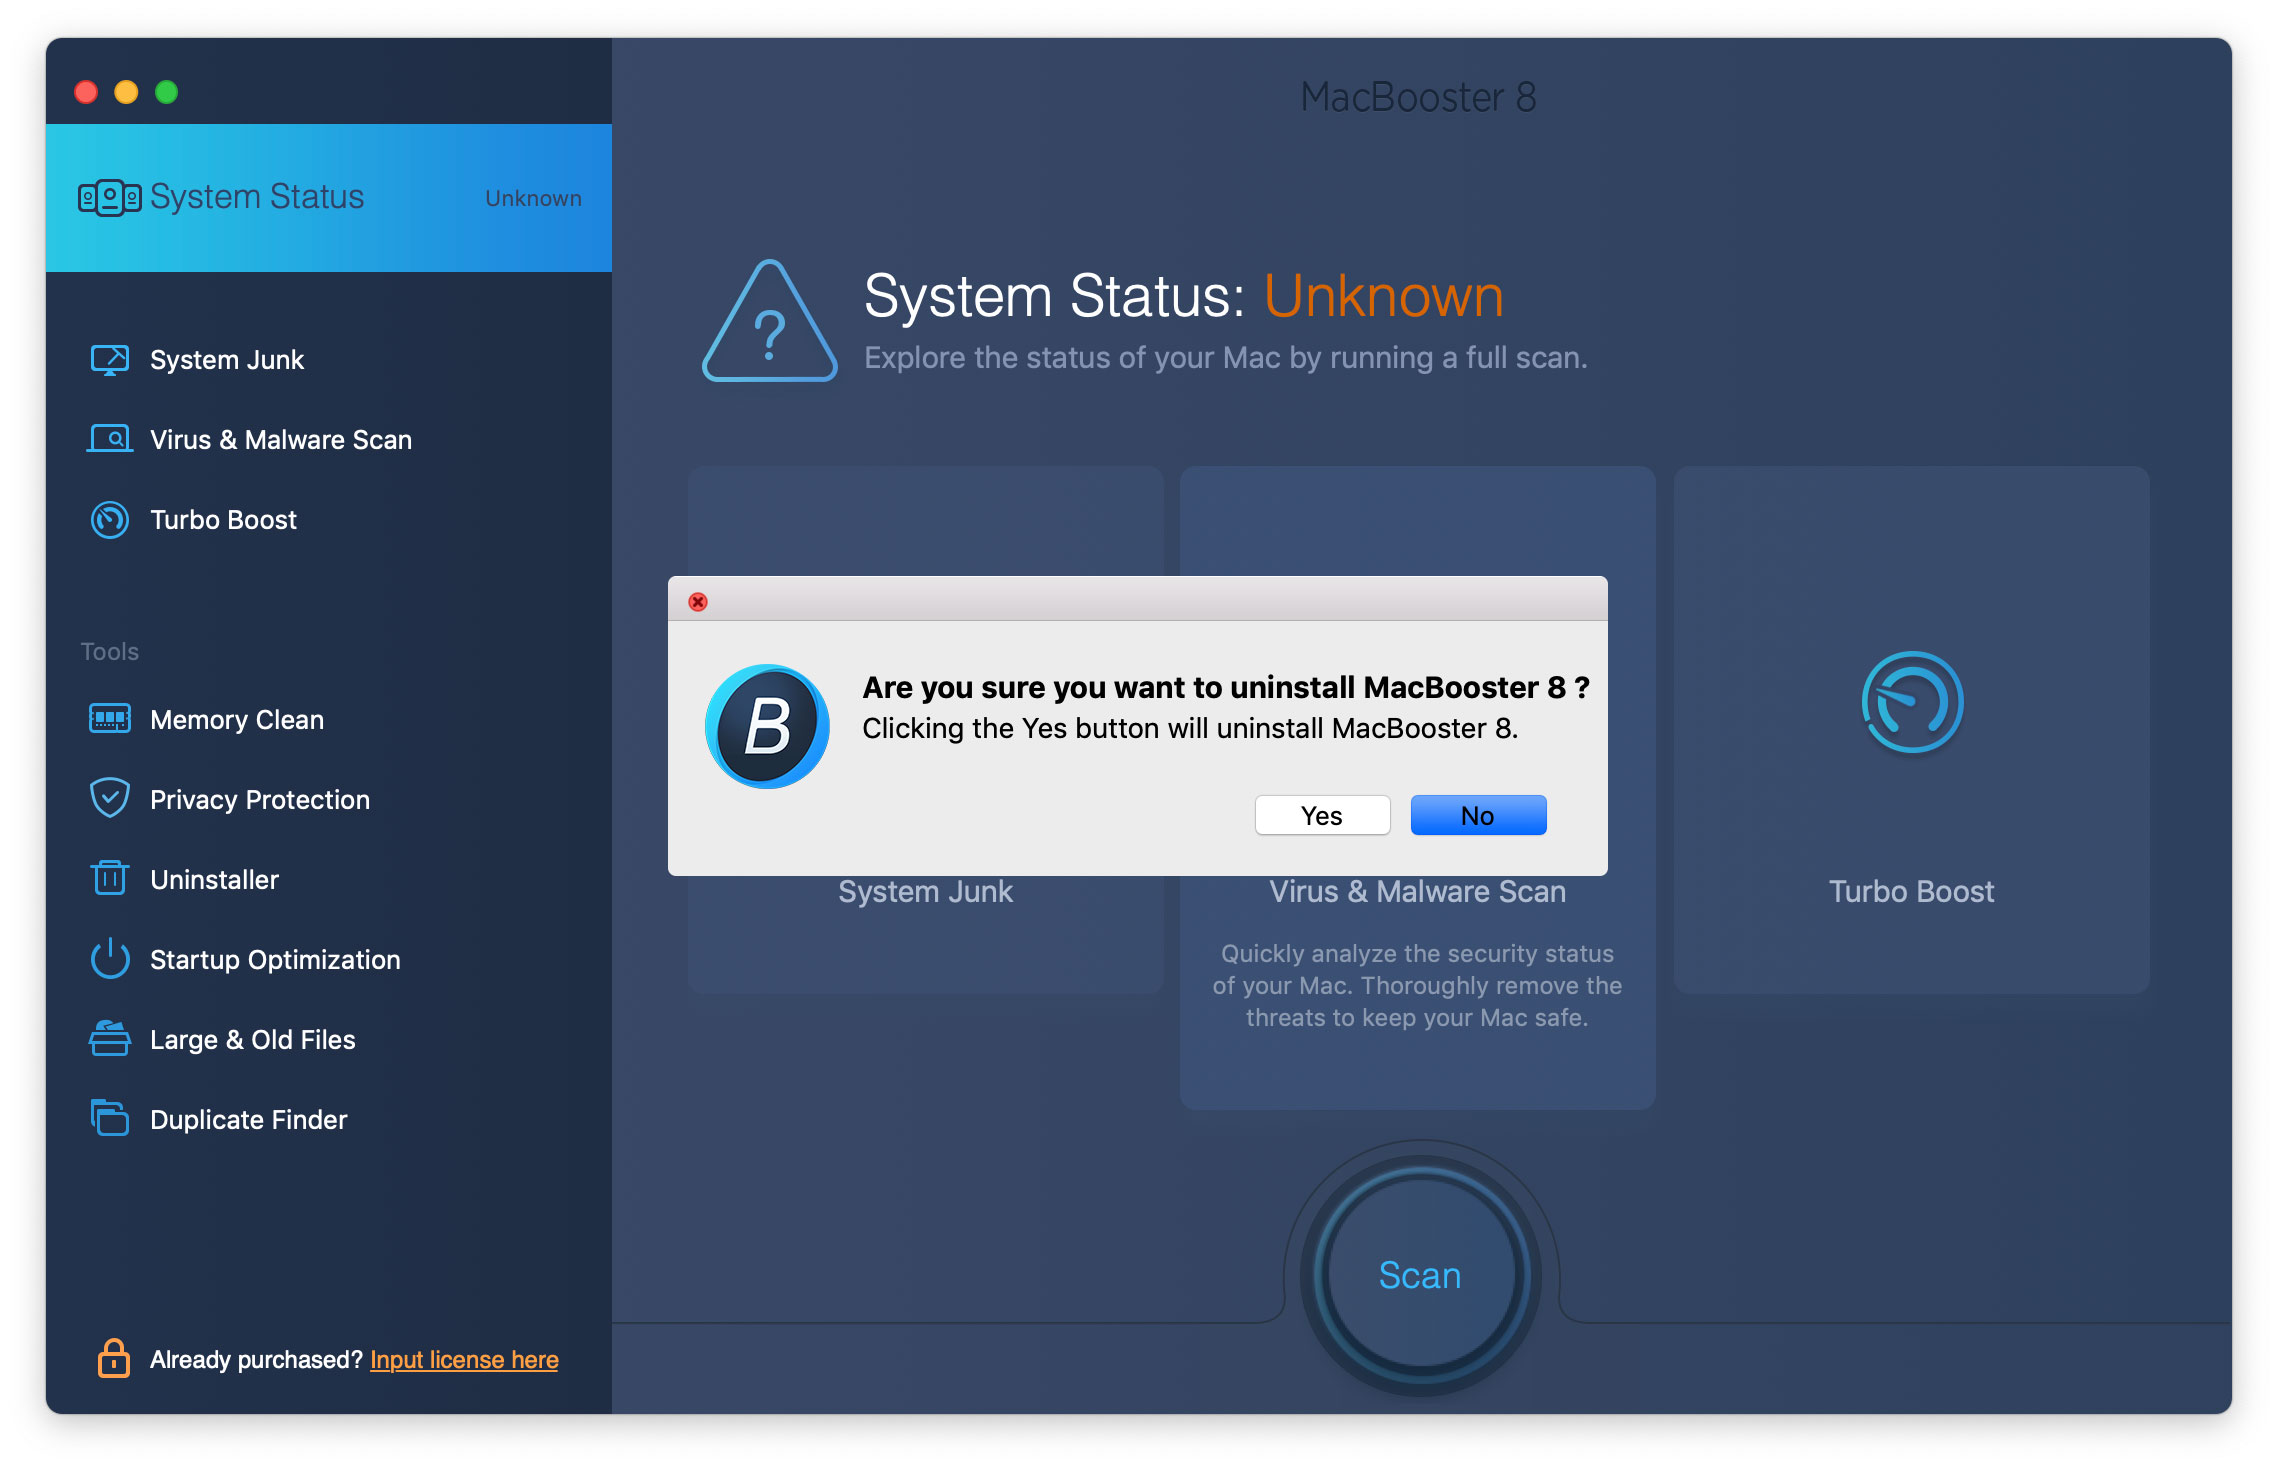This screenshot has width=2278, height=1468.
Task: Confirm uninstall by clicking Yes
Action: click(1322, 815)
